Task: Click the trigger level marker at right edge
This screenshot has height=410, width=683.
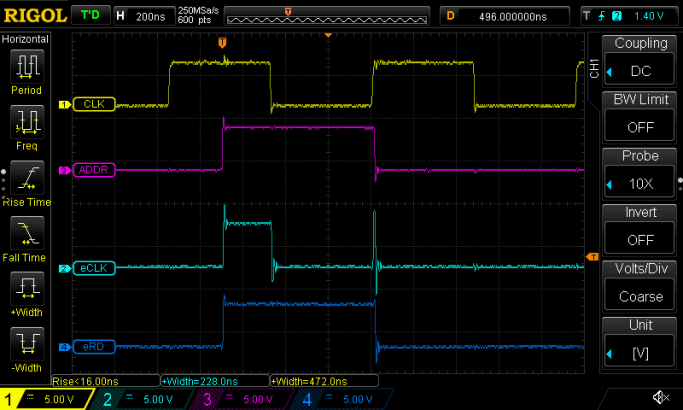Action: click(592, 257)
